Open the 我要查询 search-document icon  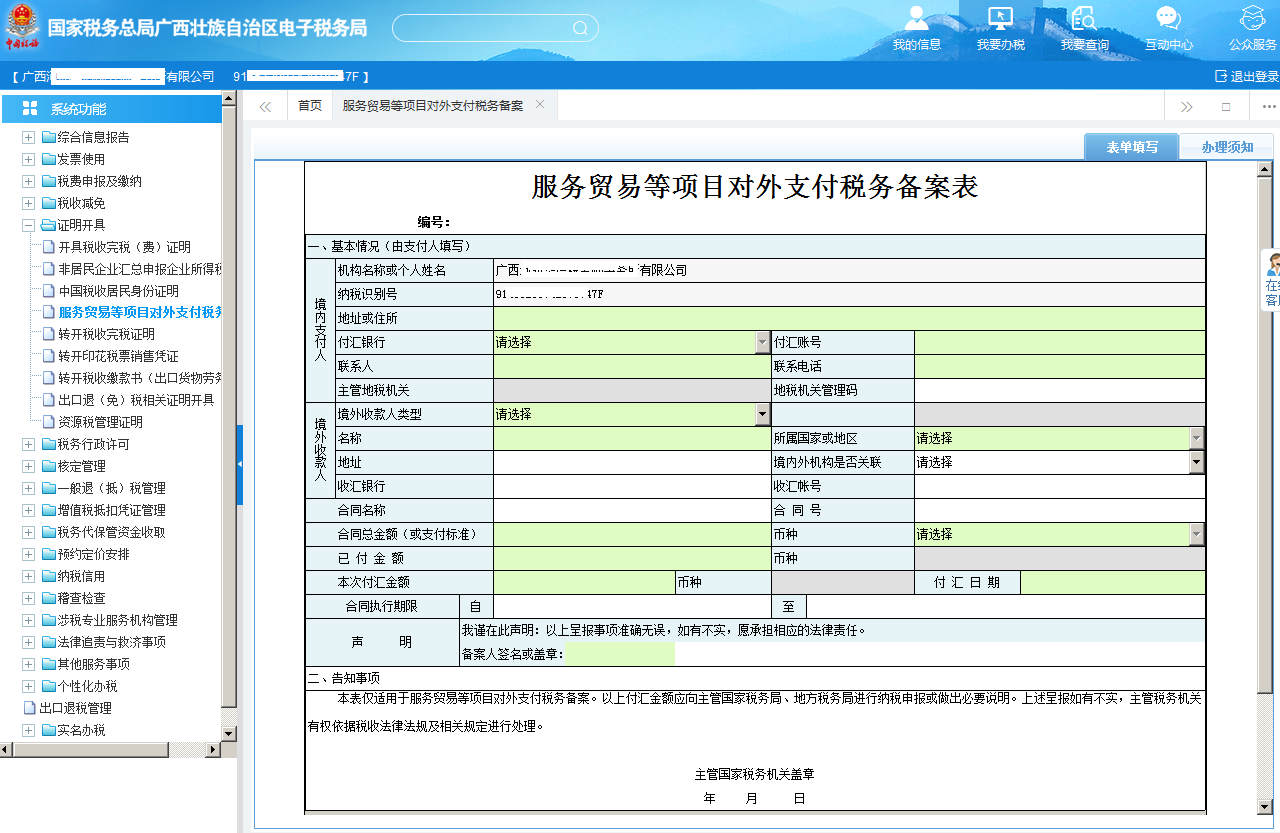coord(1084,18)
